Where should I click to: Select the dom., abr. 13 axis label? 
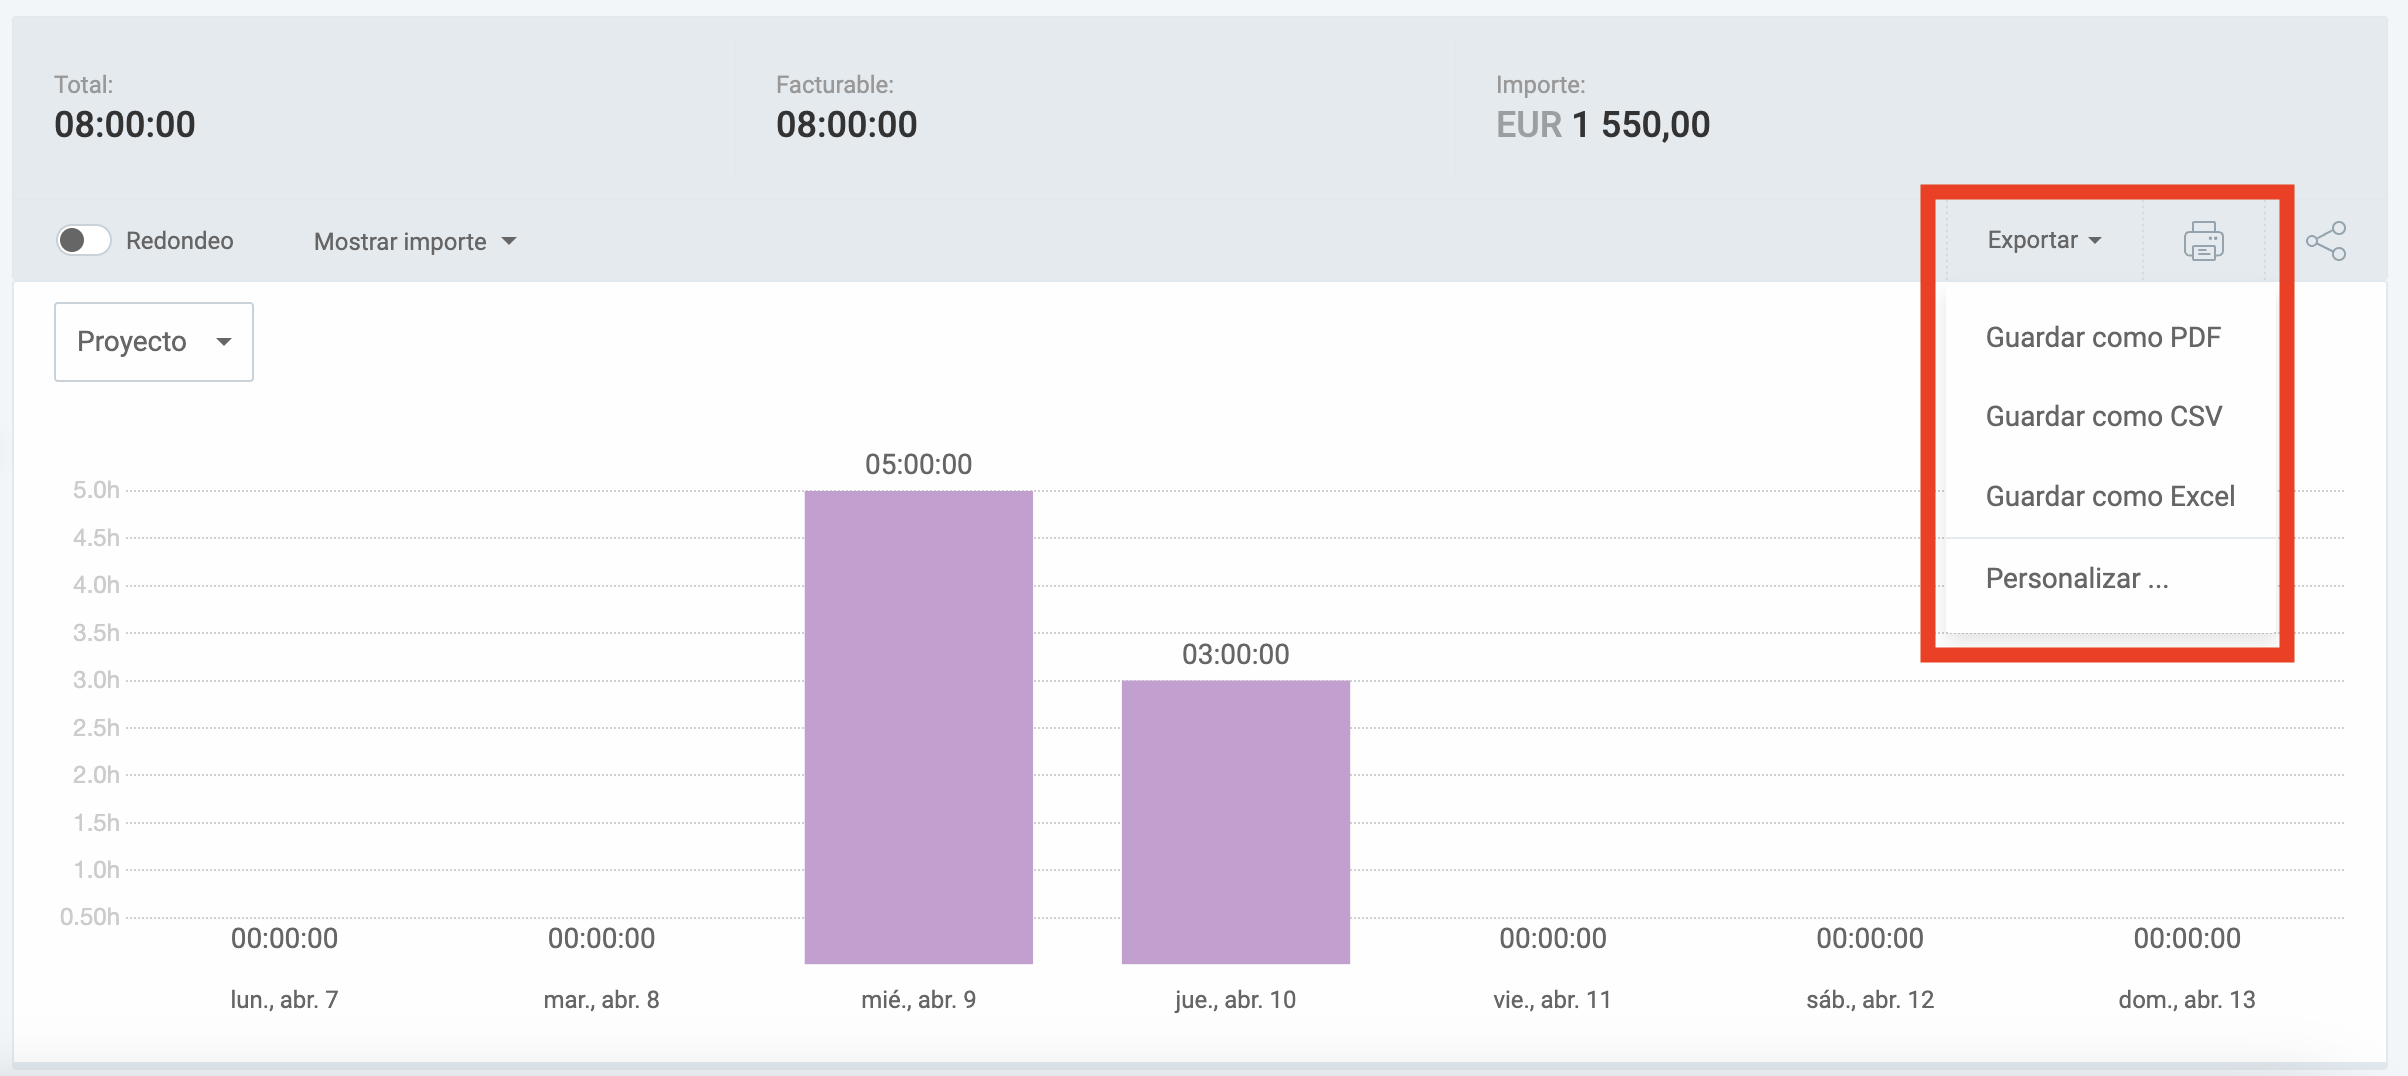pyautogui.click(x=2186, y=1000)
